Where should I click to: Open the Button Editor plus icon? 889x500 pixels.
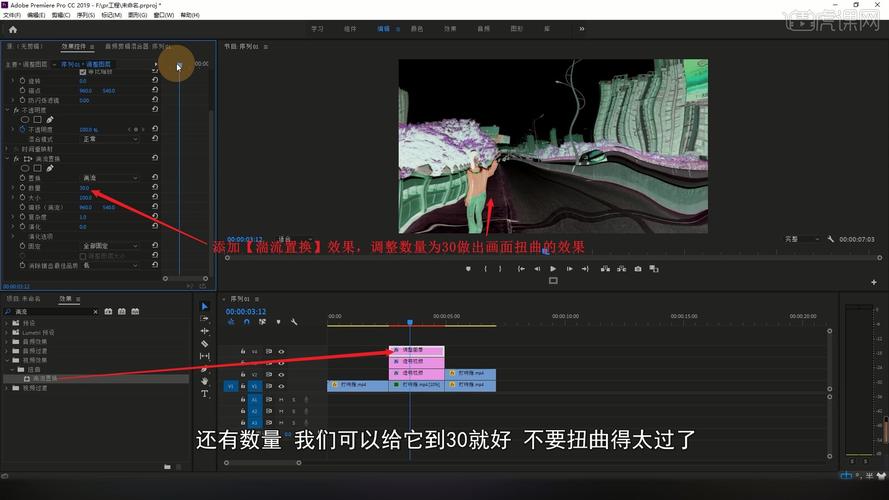pos(874,282)
